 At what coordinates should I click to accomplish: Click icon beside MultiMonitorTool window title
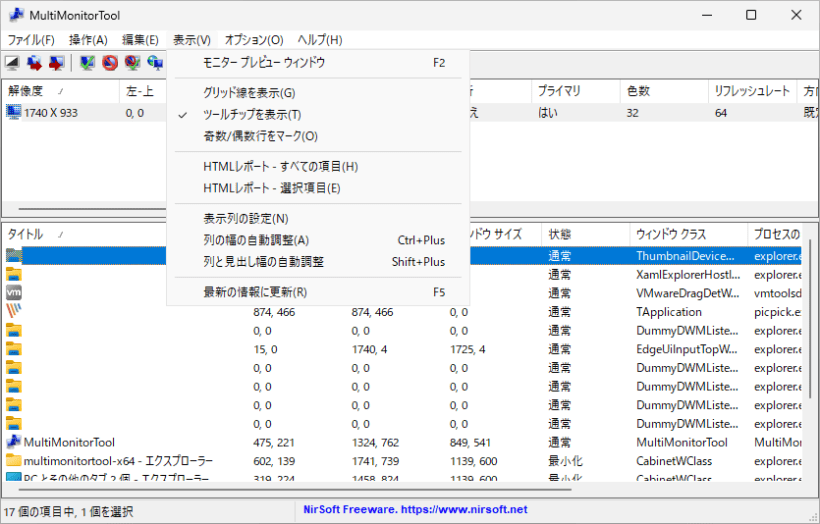14,442
